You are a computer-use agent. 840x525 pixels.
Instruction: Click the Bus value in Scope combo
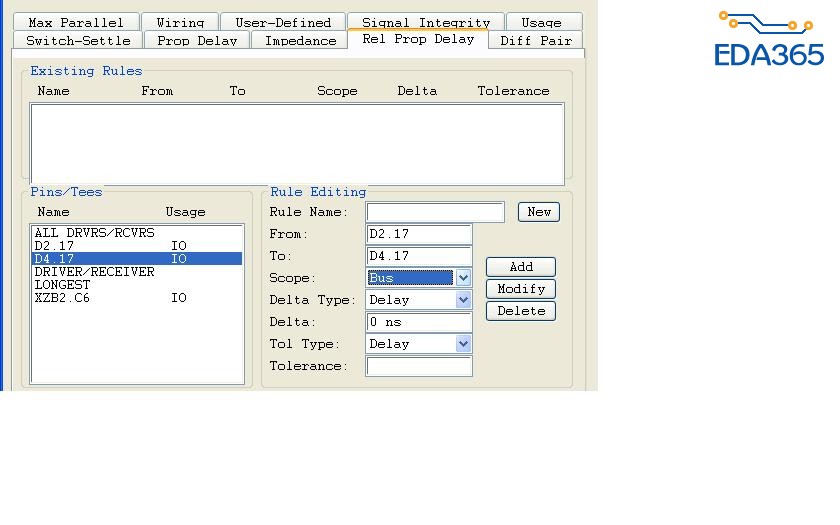(x=410, y=278)
